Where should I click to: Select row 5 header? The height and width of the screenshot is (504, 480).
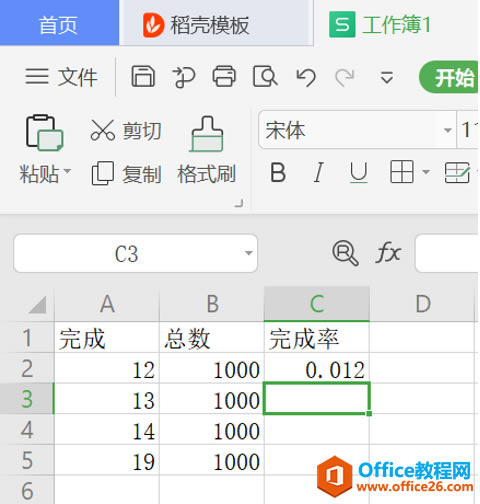27,460
